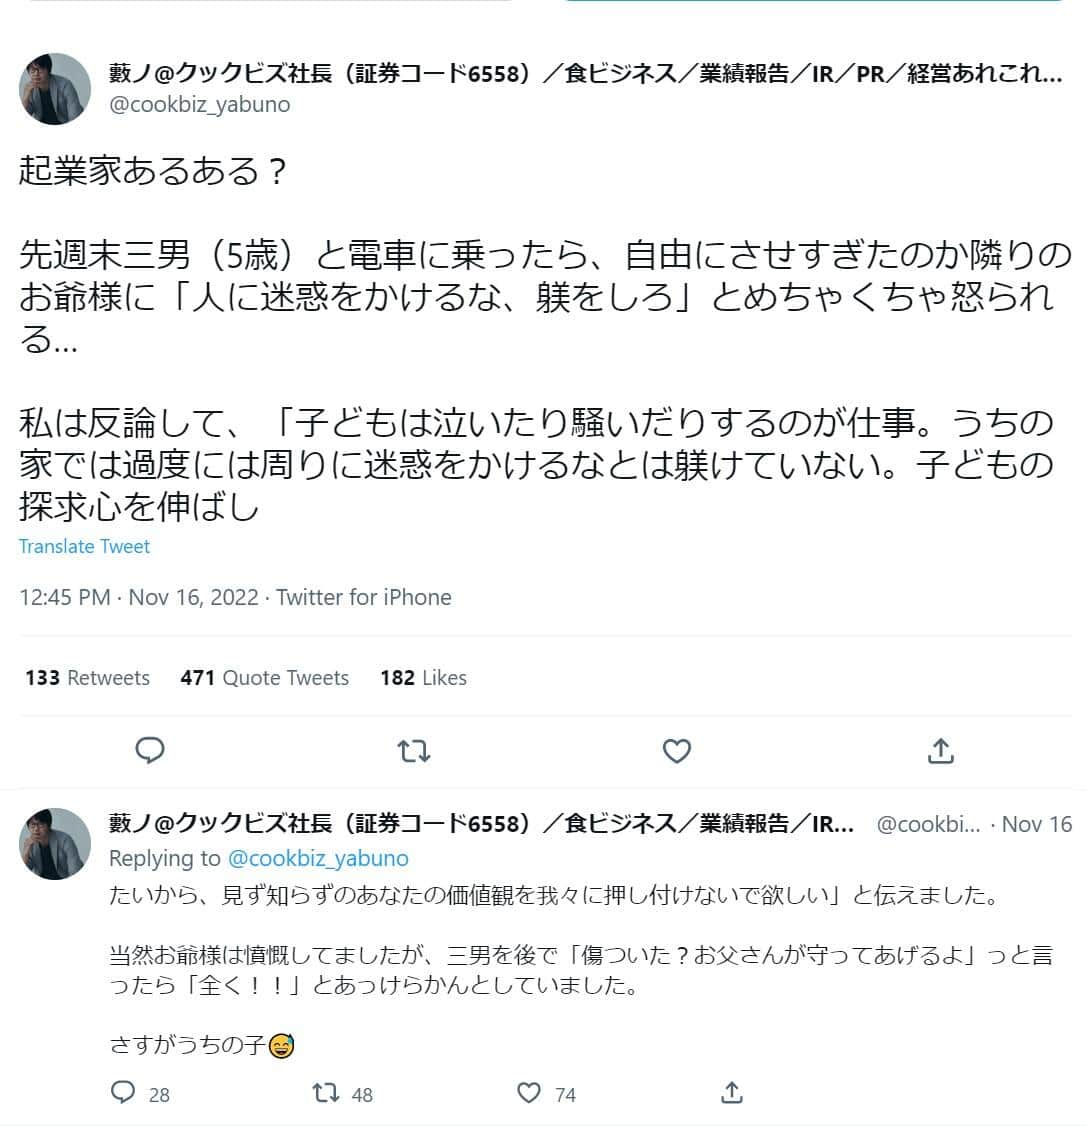This screenshot has height=1126, width=1087.
Task: Reply to the main tweet
Action: [150, 750]
